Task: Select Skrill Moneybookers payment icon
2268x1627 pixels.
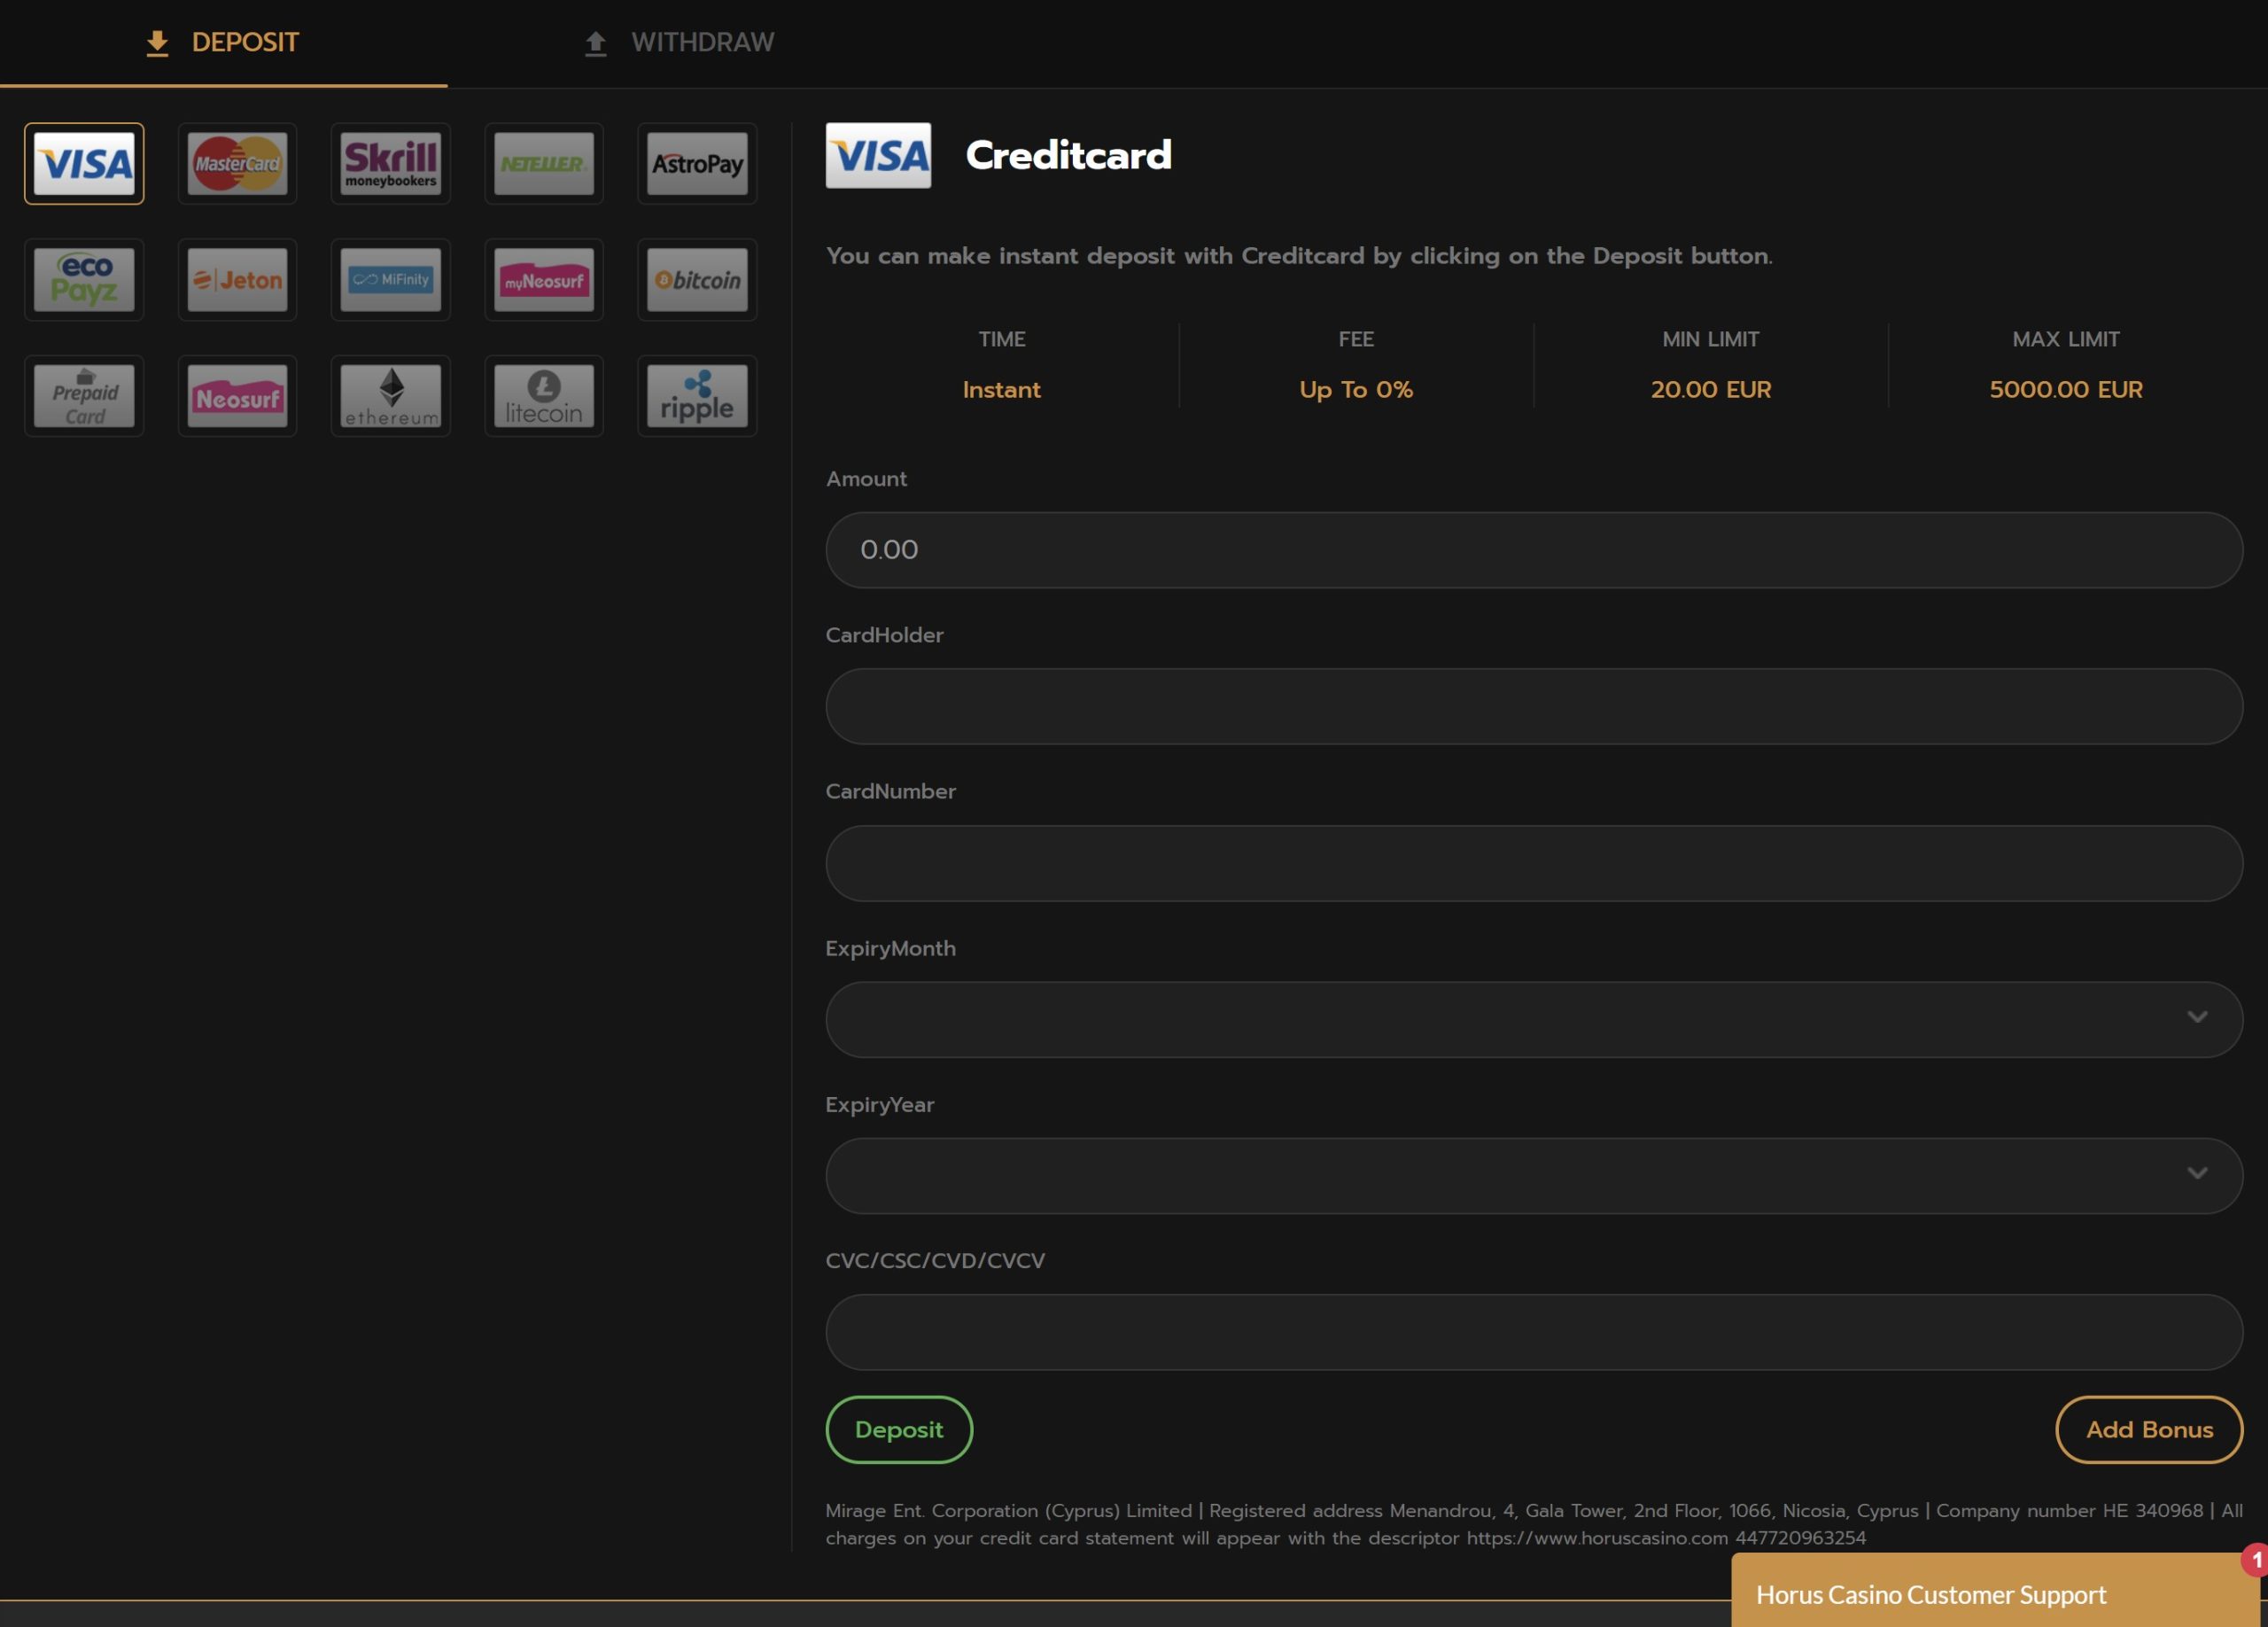Action: [391, 162]
